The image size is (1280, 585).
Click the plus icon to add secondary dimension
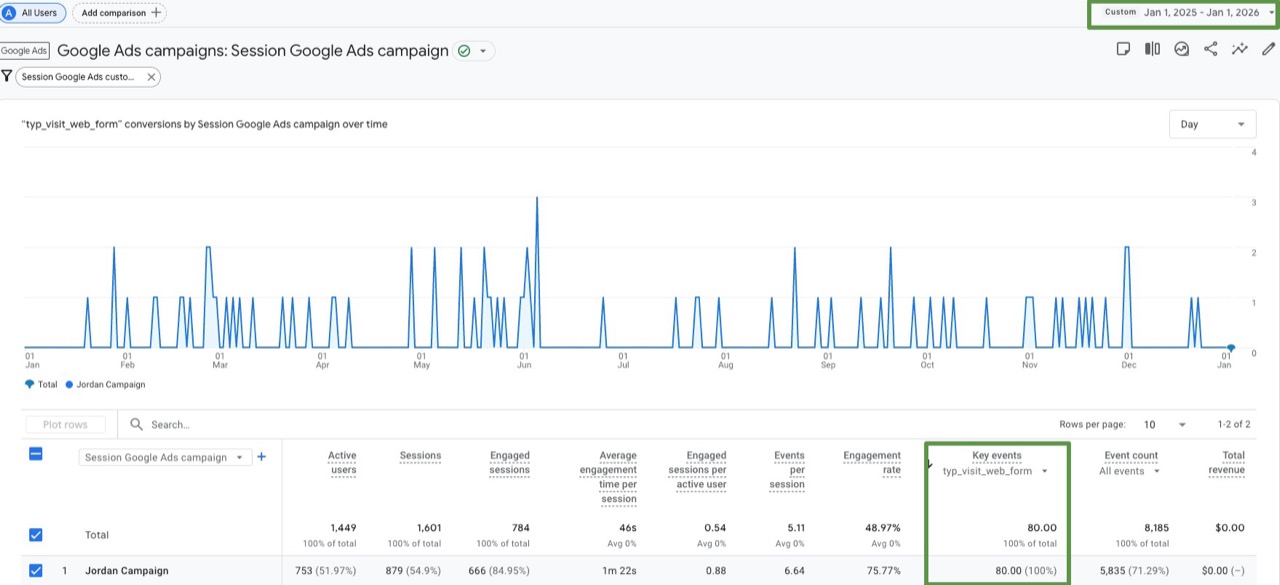(x=262, y=457)
